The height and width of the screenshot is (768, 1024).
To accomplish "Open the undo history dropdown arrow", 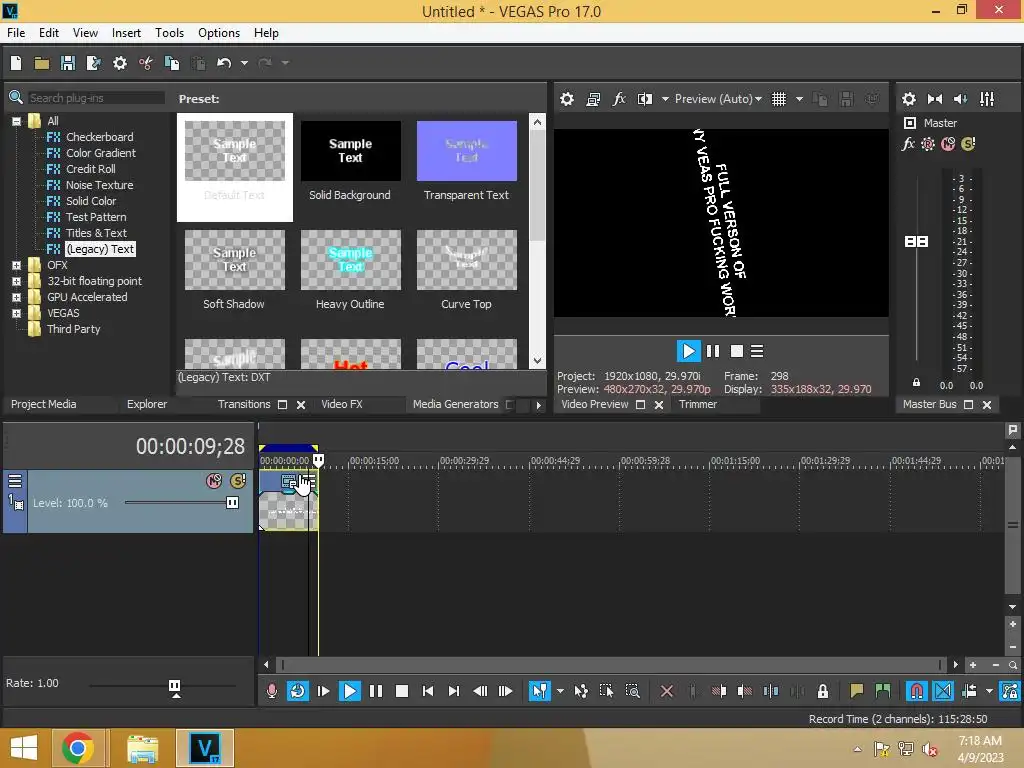I will click(244, 63).
